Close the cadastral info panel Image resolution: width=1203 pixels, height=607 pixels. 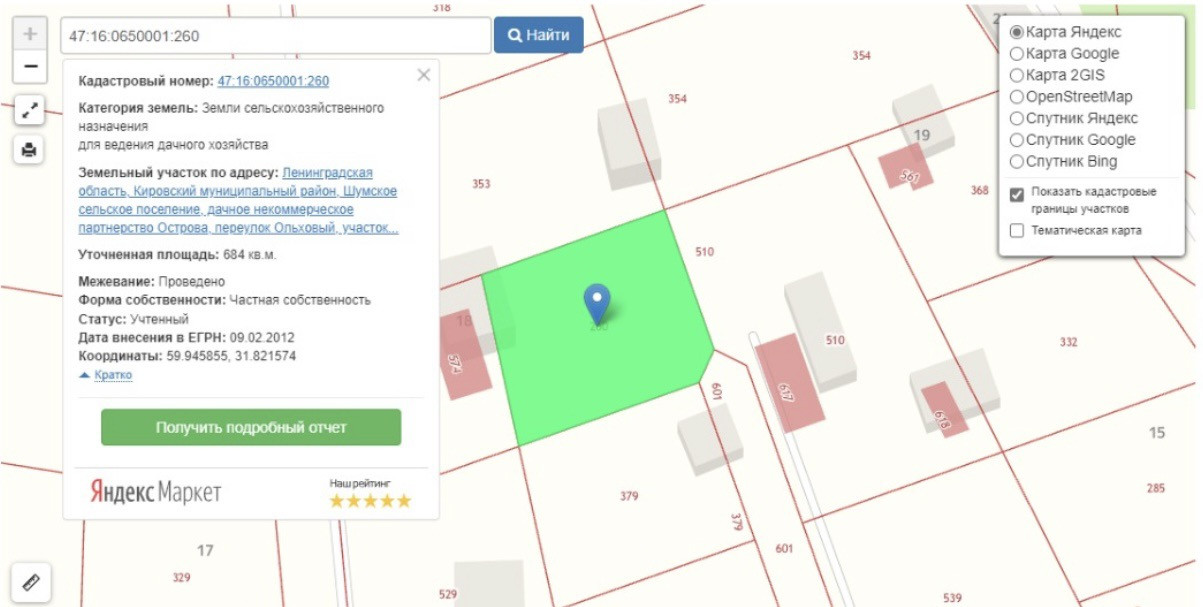coord(424,74)
